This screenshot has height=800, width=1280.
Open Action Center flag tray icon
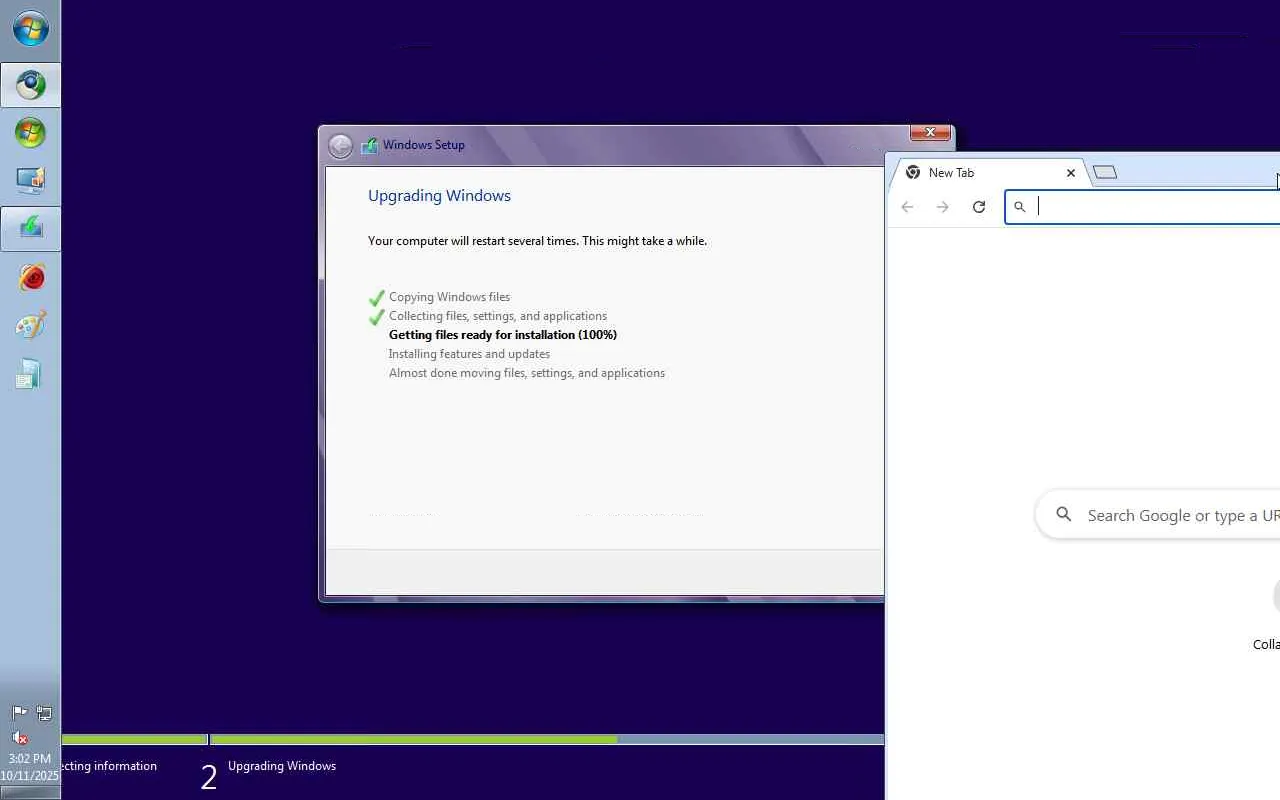click(x=19, y=713)
